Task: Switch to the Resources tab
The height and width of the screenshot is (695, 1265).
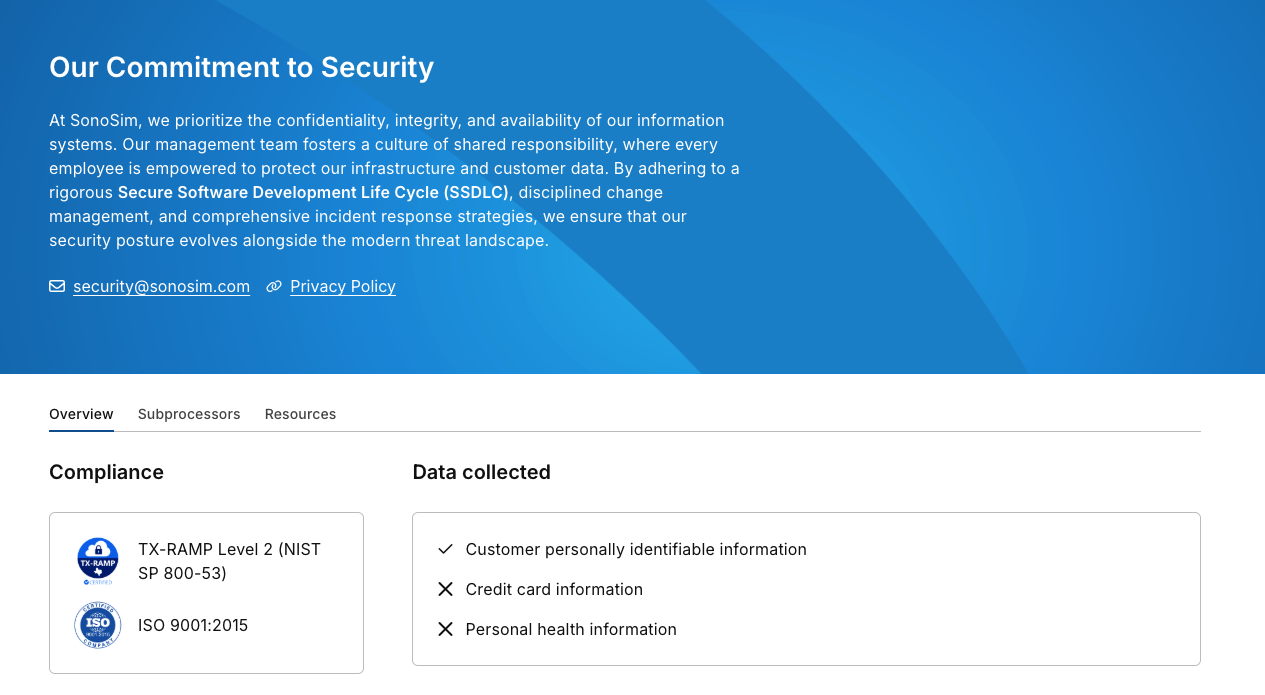Action: (x=300, y=414)
